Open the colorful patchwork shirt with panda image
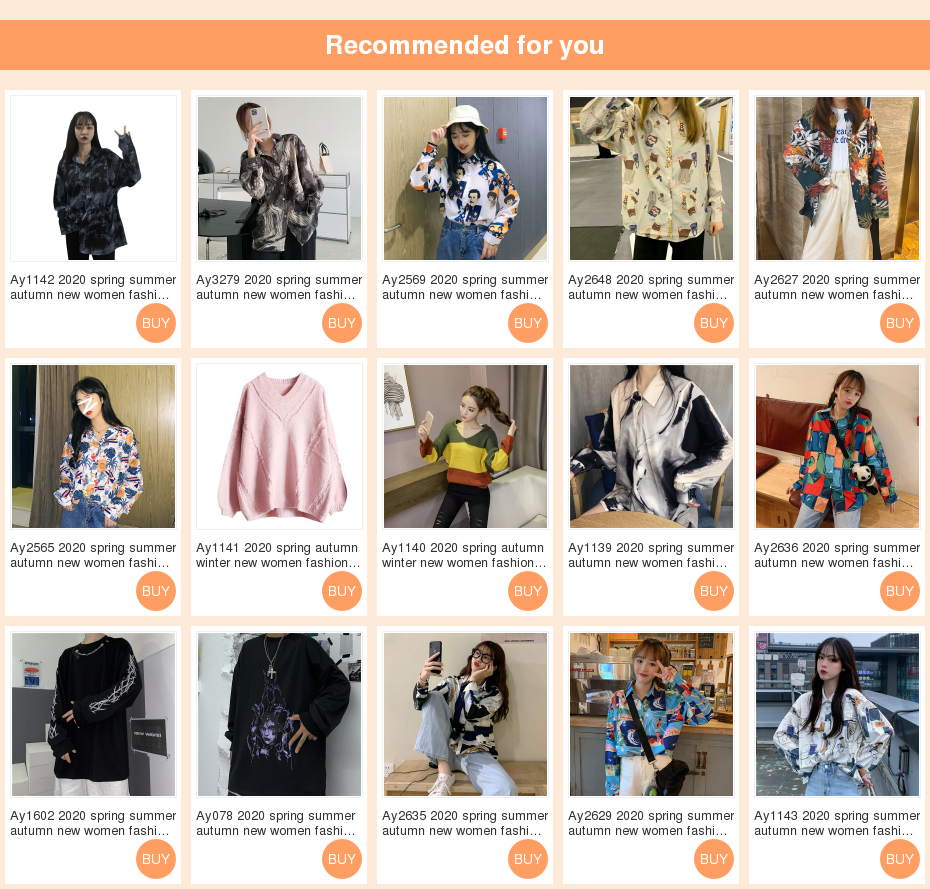 tap(837, 447)
